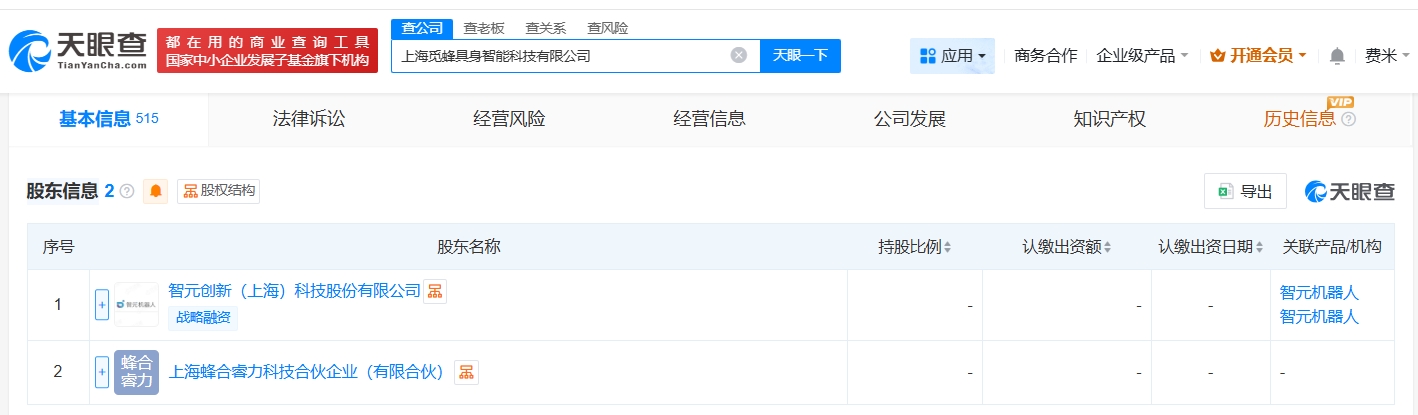Open equity structure icon for 上海蜂合睿力
The width and height of the screenshot is (1418, 415).
465,372
